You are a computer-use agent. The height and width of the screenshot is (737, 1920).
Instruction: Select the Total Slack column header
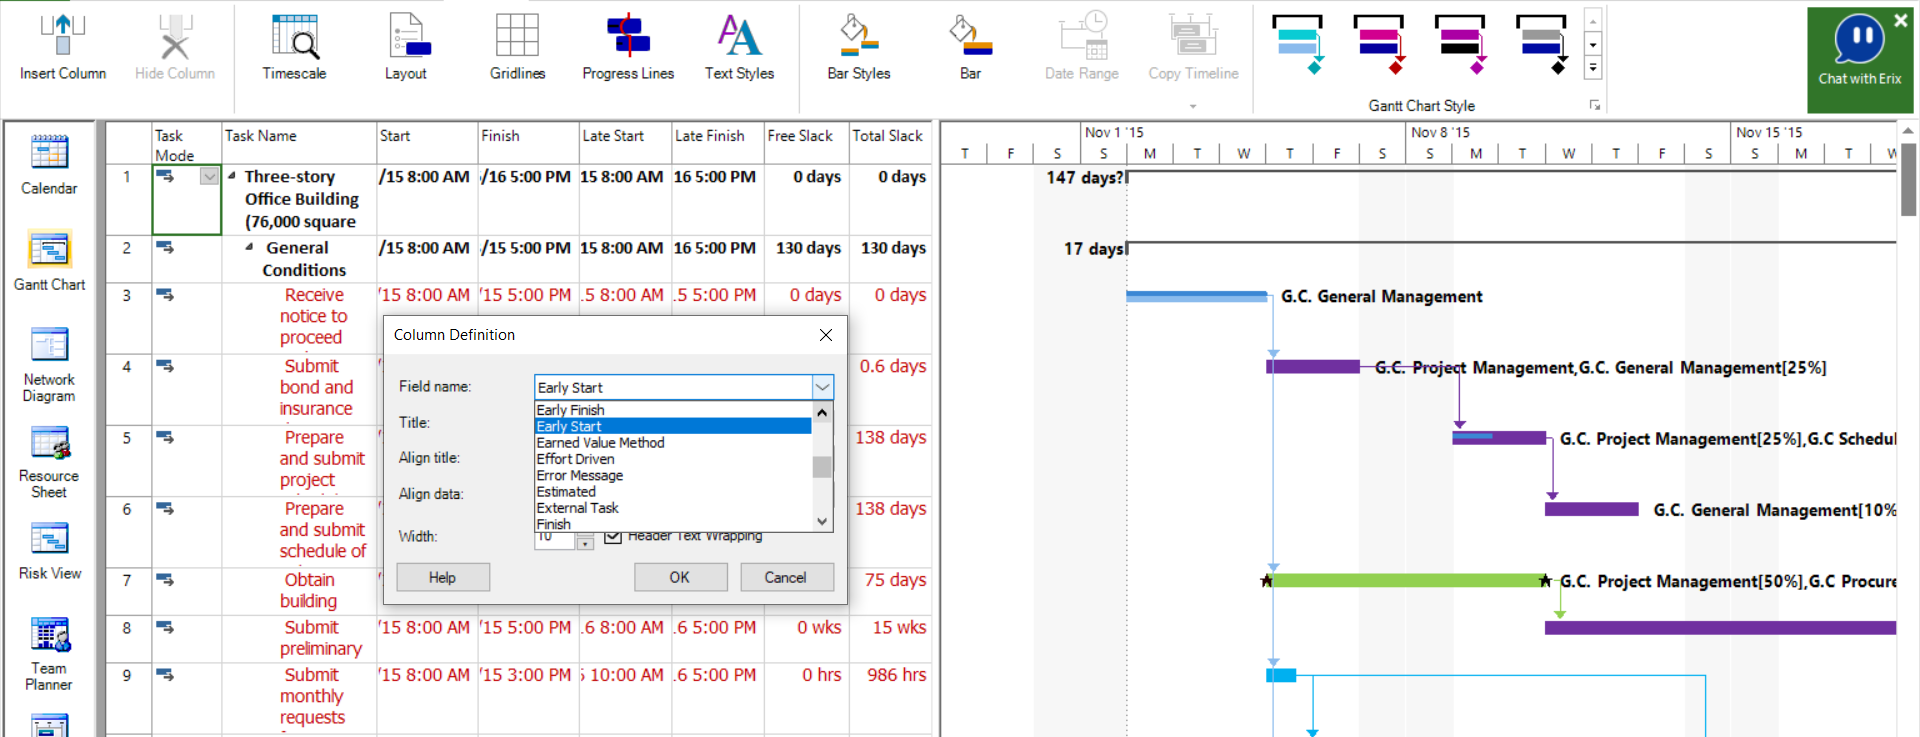click(x=889, y=144)
